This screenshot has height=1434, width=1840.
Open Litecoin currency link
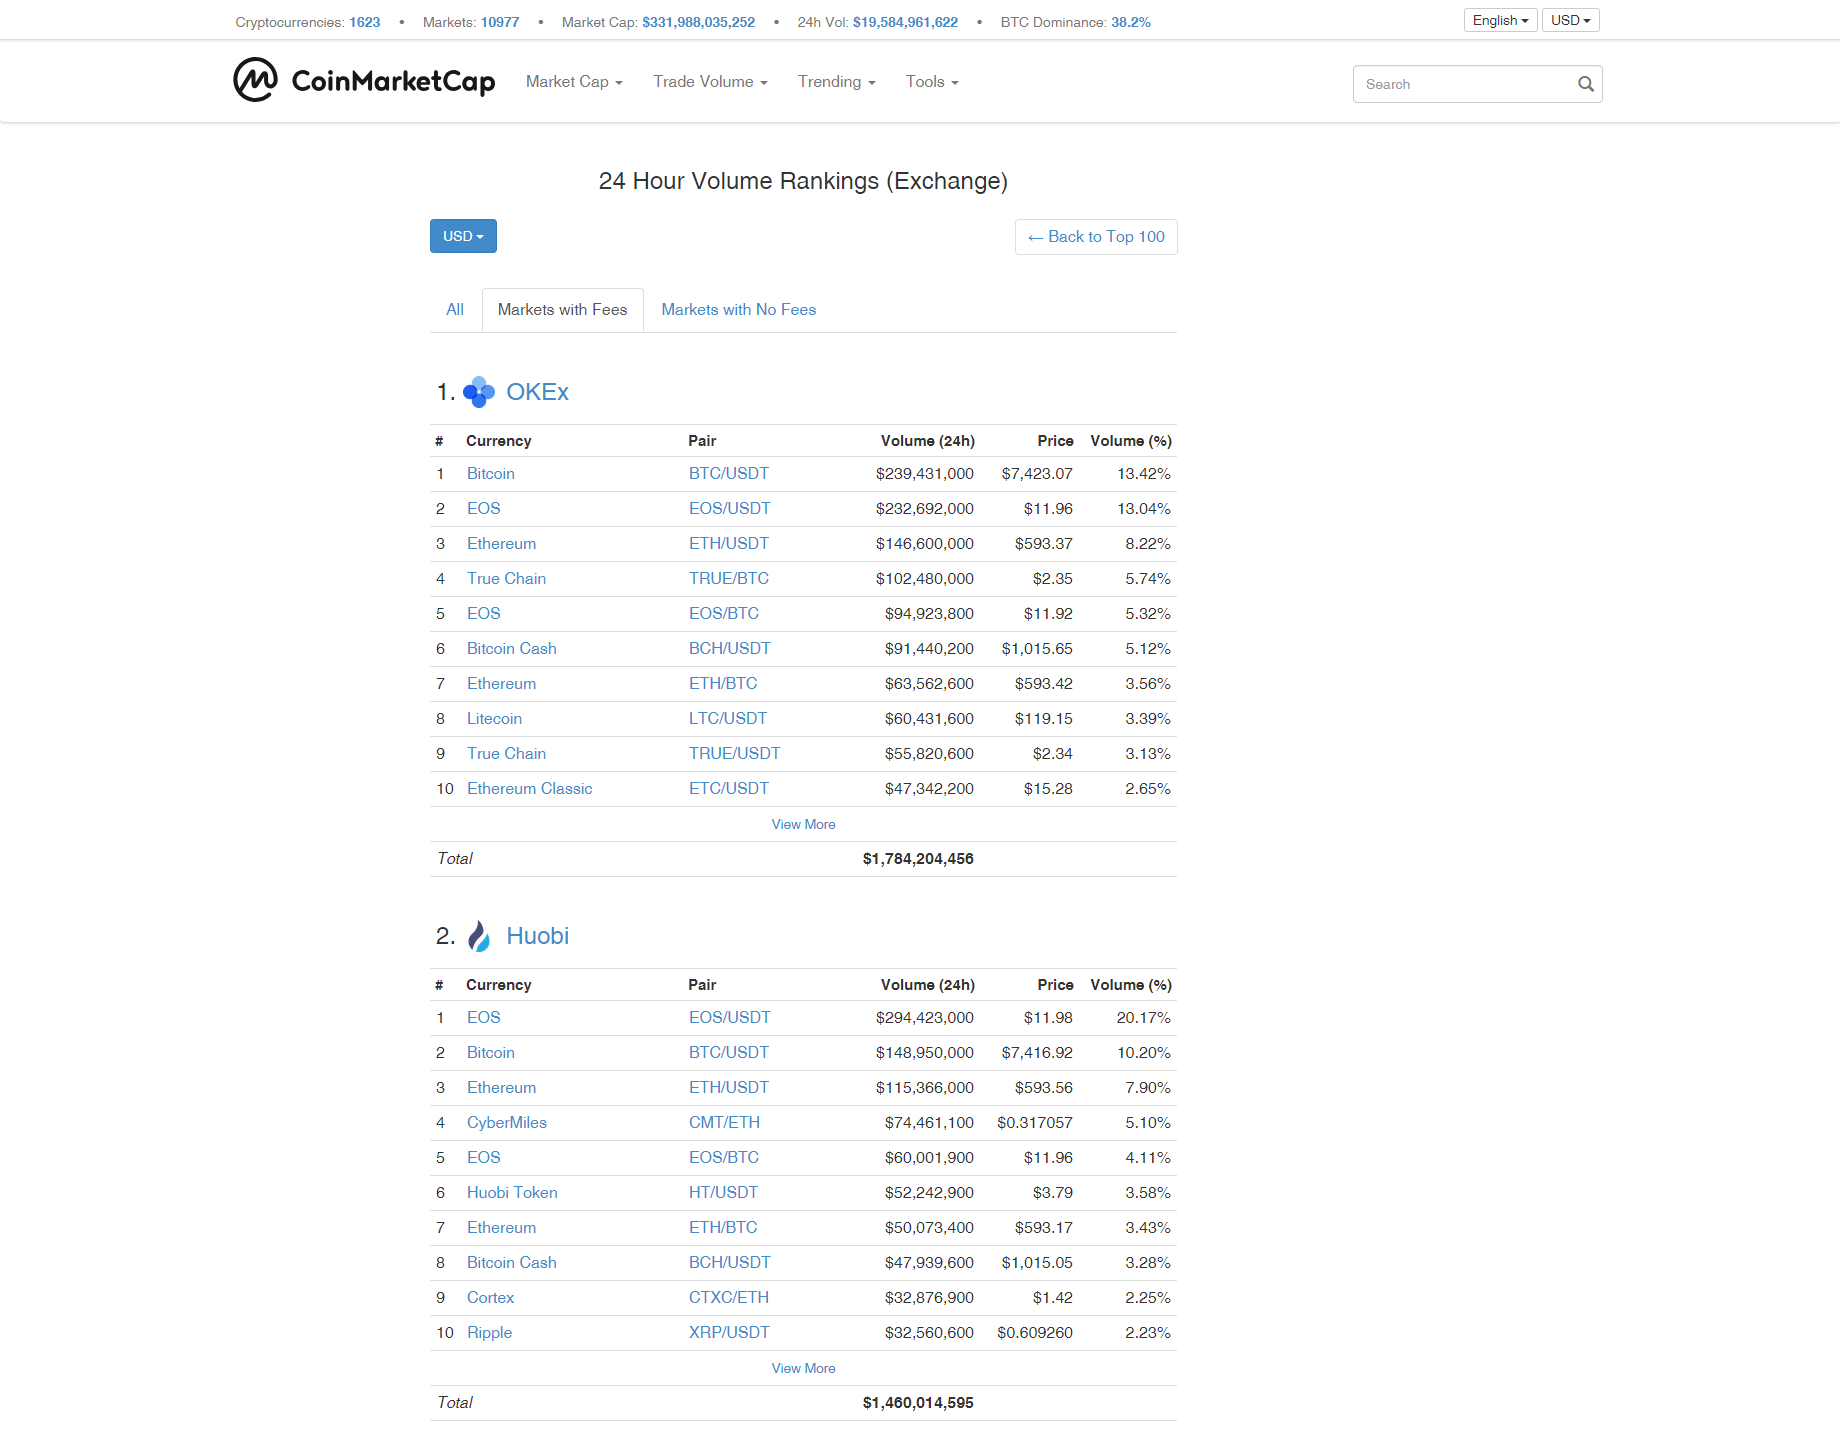(x=494, y=719)
